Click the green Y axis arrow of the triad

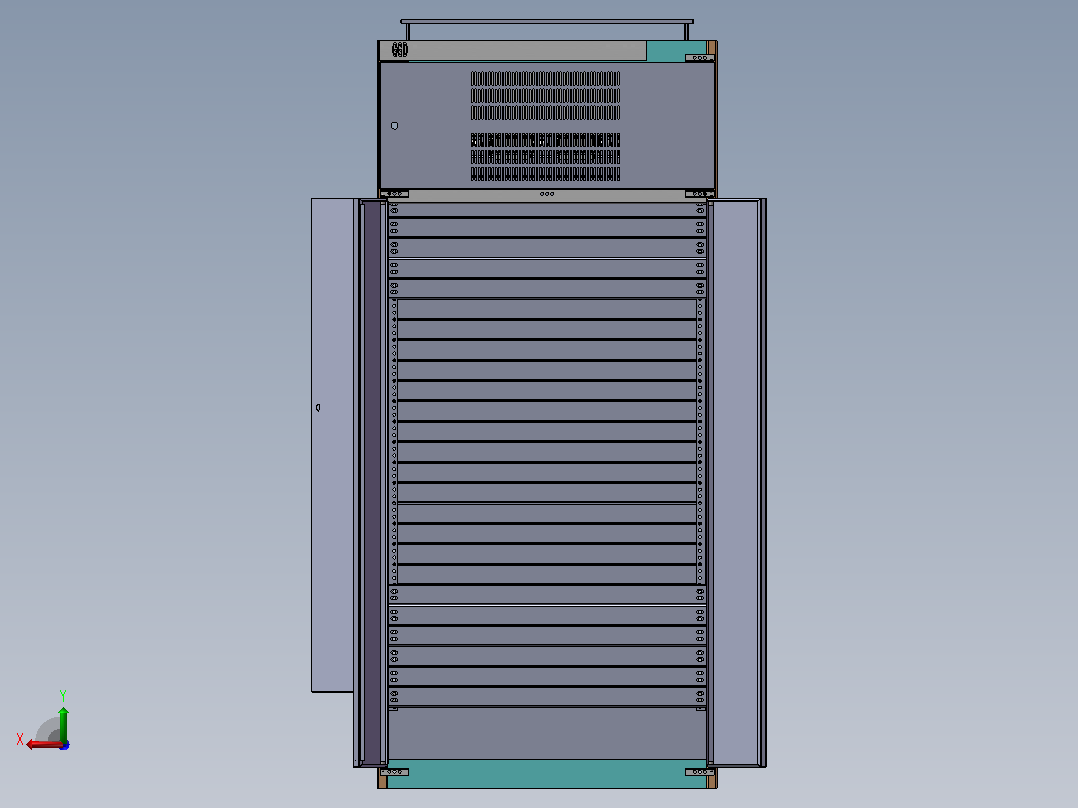pos(63,723)
